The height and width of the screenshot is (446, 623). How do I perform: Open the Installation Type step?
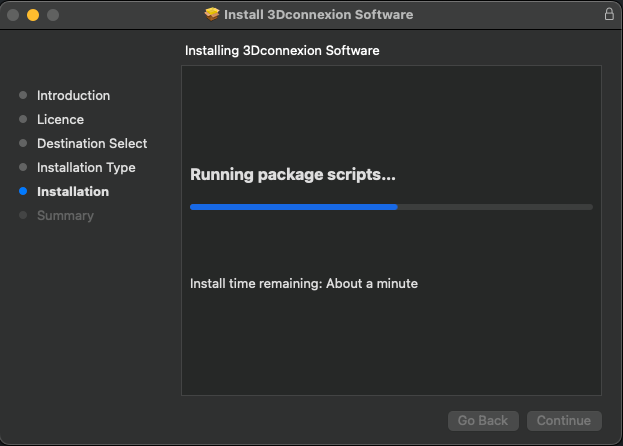pyautogui.click(x=86, y=167)
